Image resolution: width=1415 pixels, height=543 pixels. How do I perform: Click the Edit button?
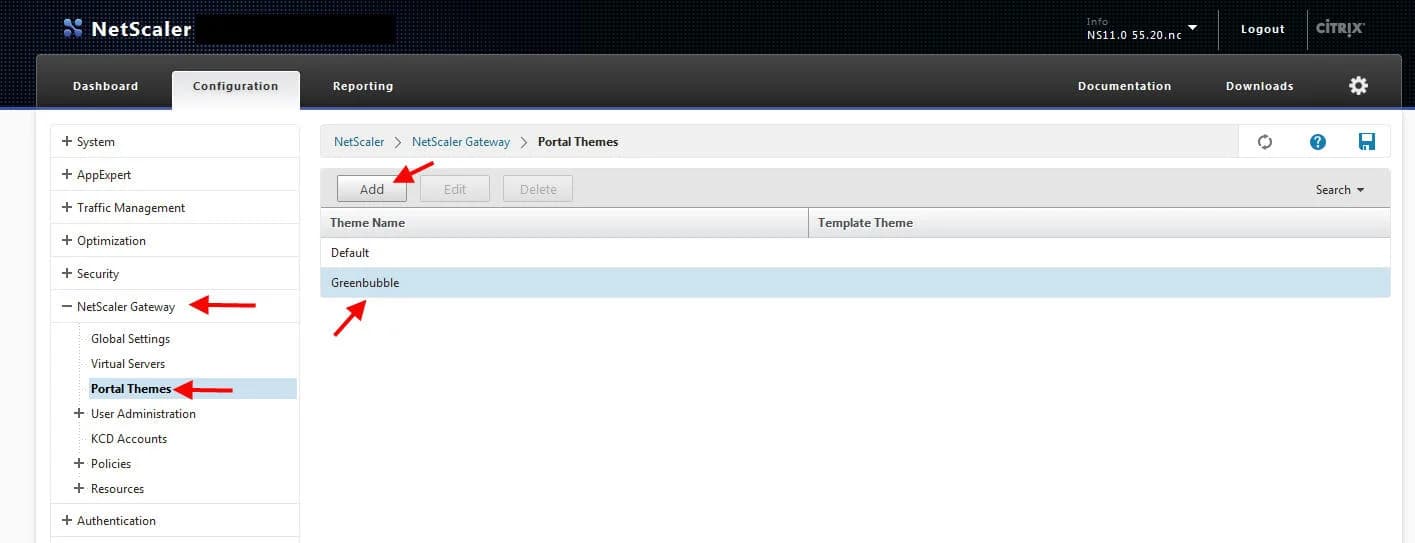pos(455,189)
